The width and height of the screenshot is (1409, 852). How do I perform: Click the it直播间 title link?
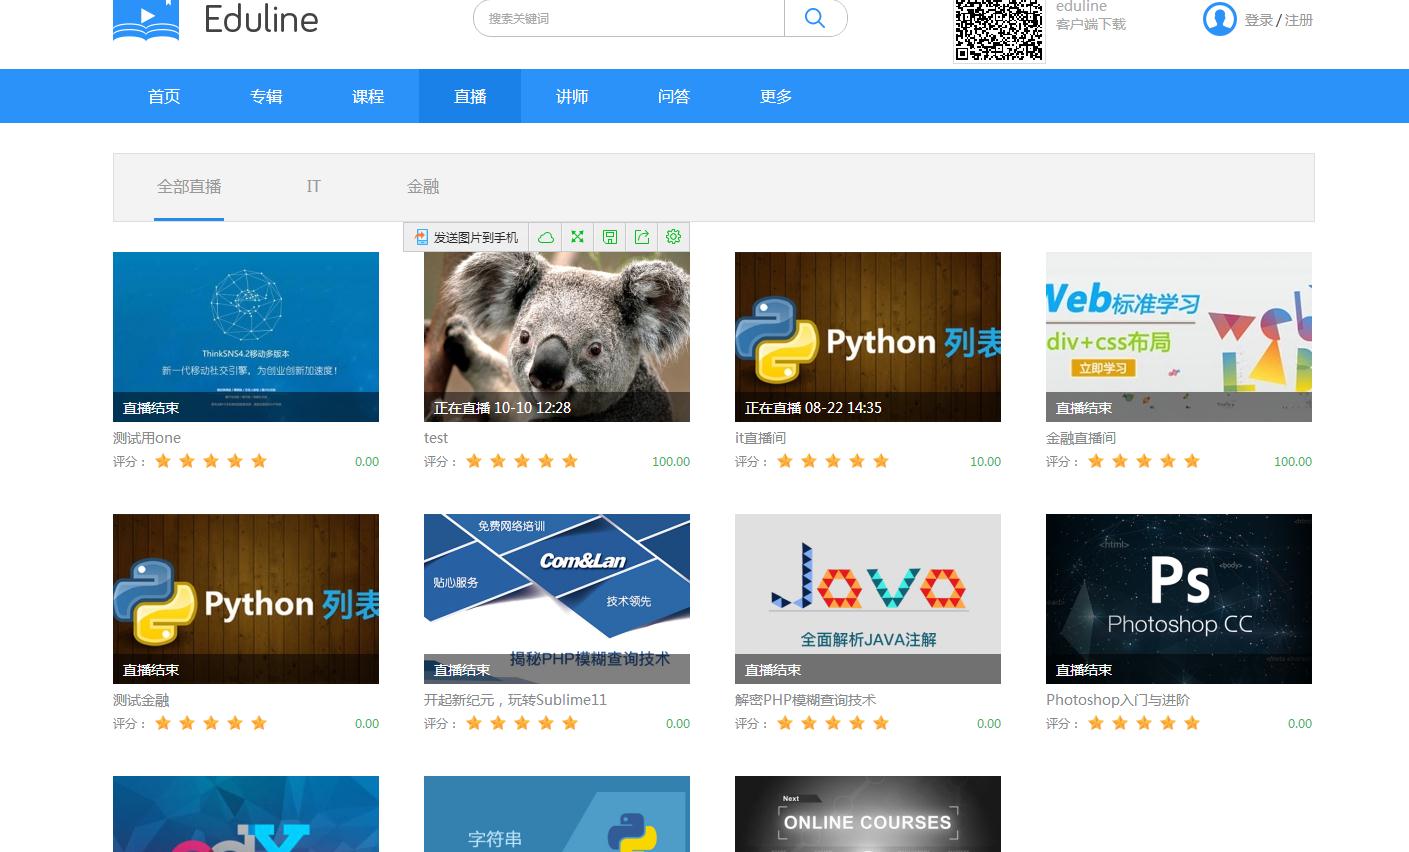[760, 438]
